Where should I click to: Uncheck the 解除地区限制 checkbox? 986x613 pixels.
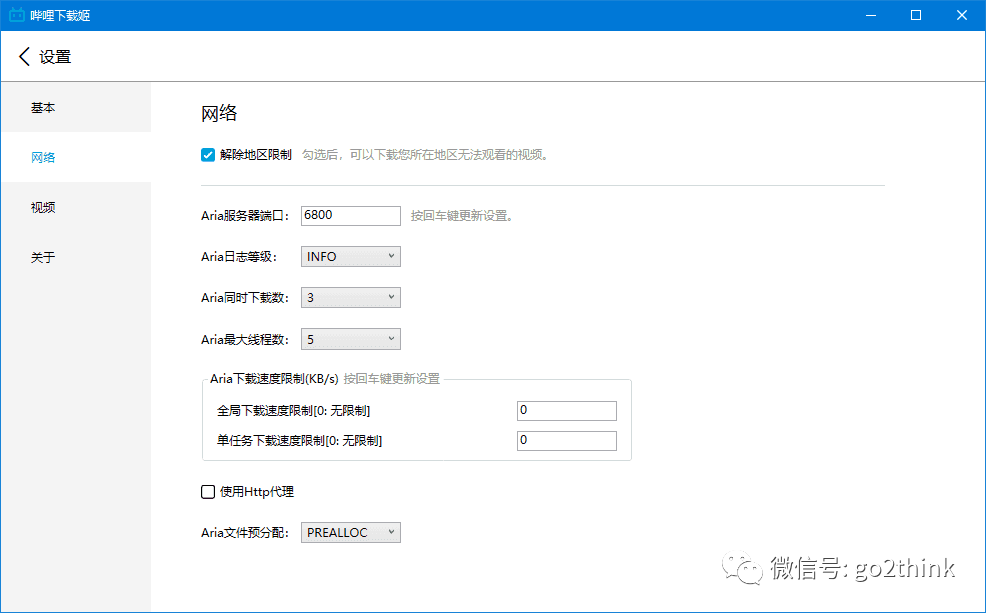[208, 155]
